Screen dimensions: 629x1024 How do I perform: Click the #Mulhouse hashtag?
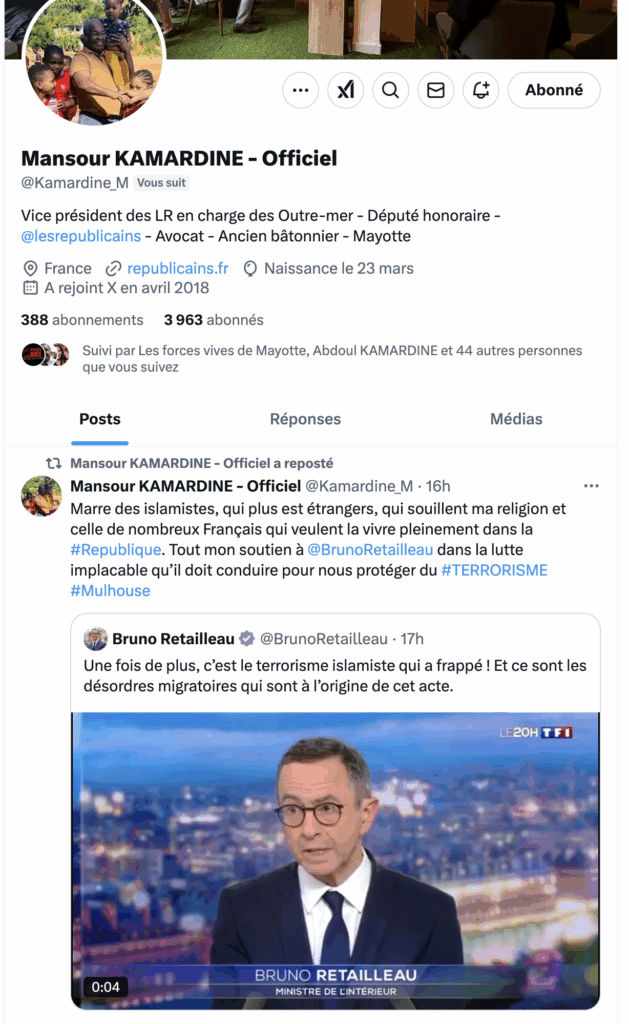coord(110,591)
